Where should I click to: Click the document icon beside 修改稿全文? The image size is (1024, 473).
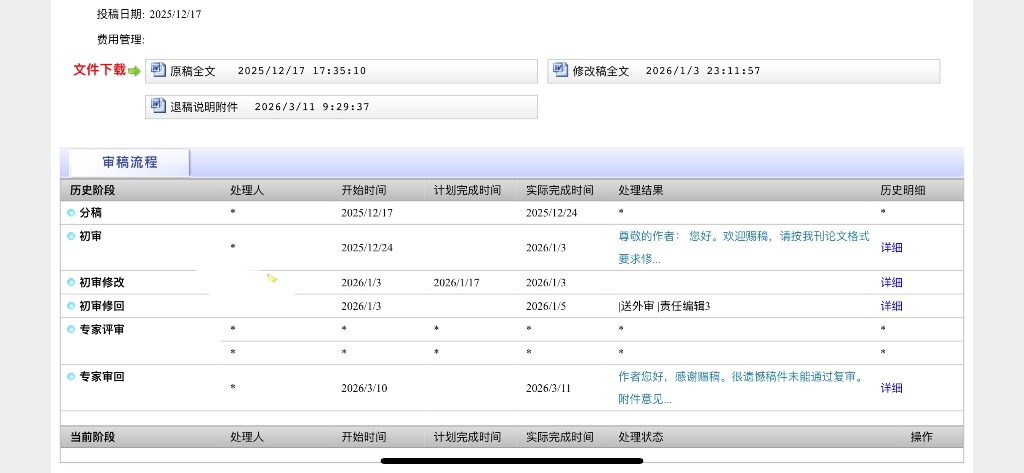point(560,71)
